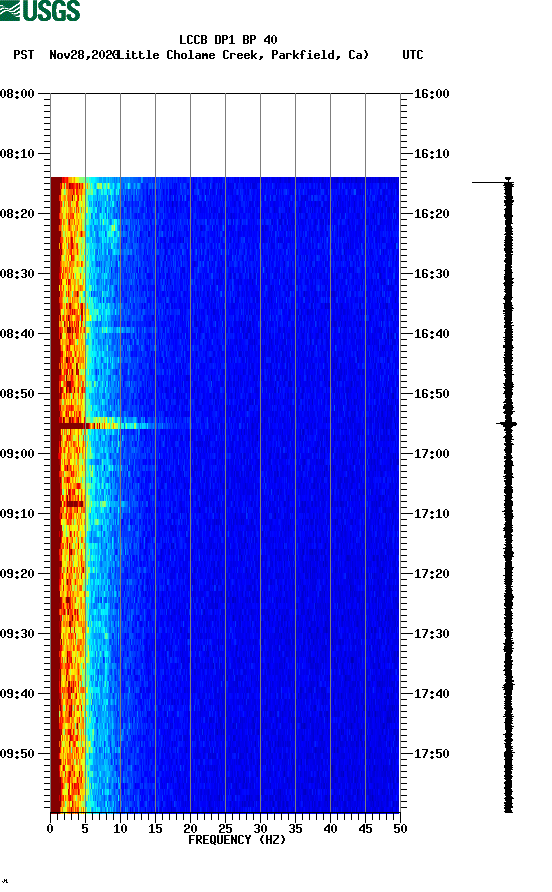Click the '30' frequency axis tick label
Viewport: 552px width, 892px height.
(260, 828)
